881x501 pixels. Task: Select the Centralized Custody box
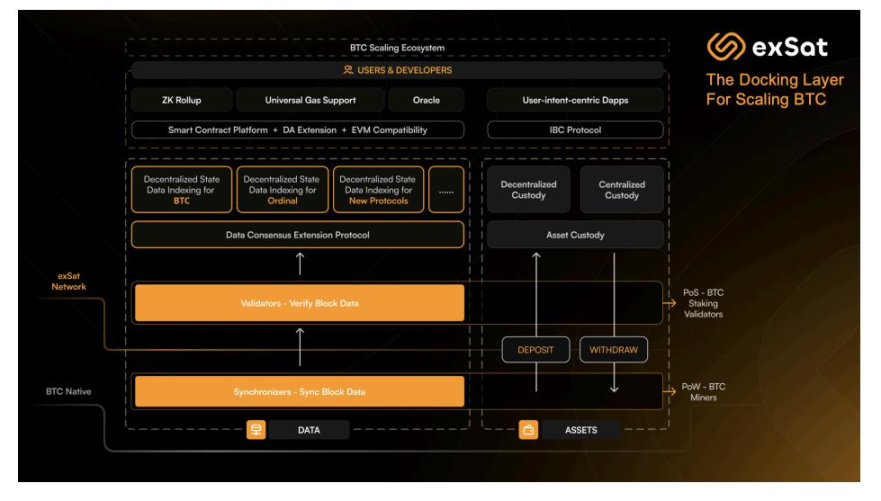(x=621, y=190)
